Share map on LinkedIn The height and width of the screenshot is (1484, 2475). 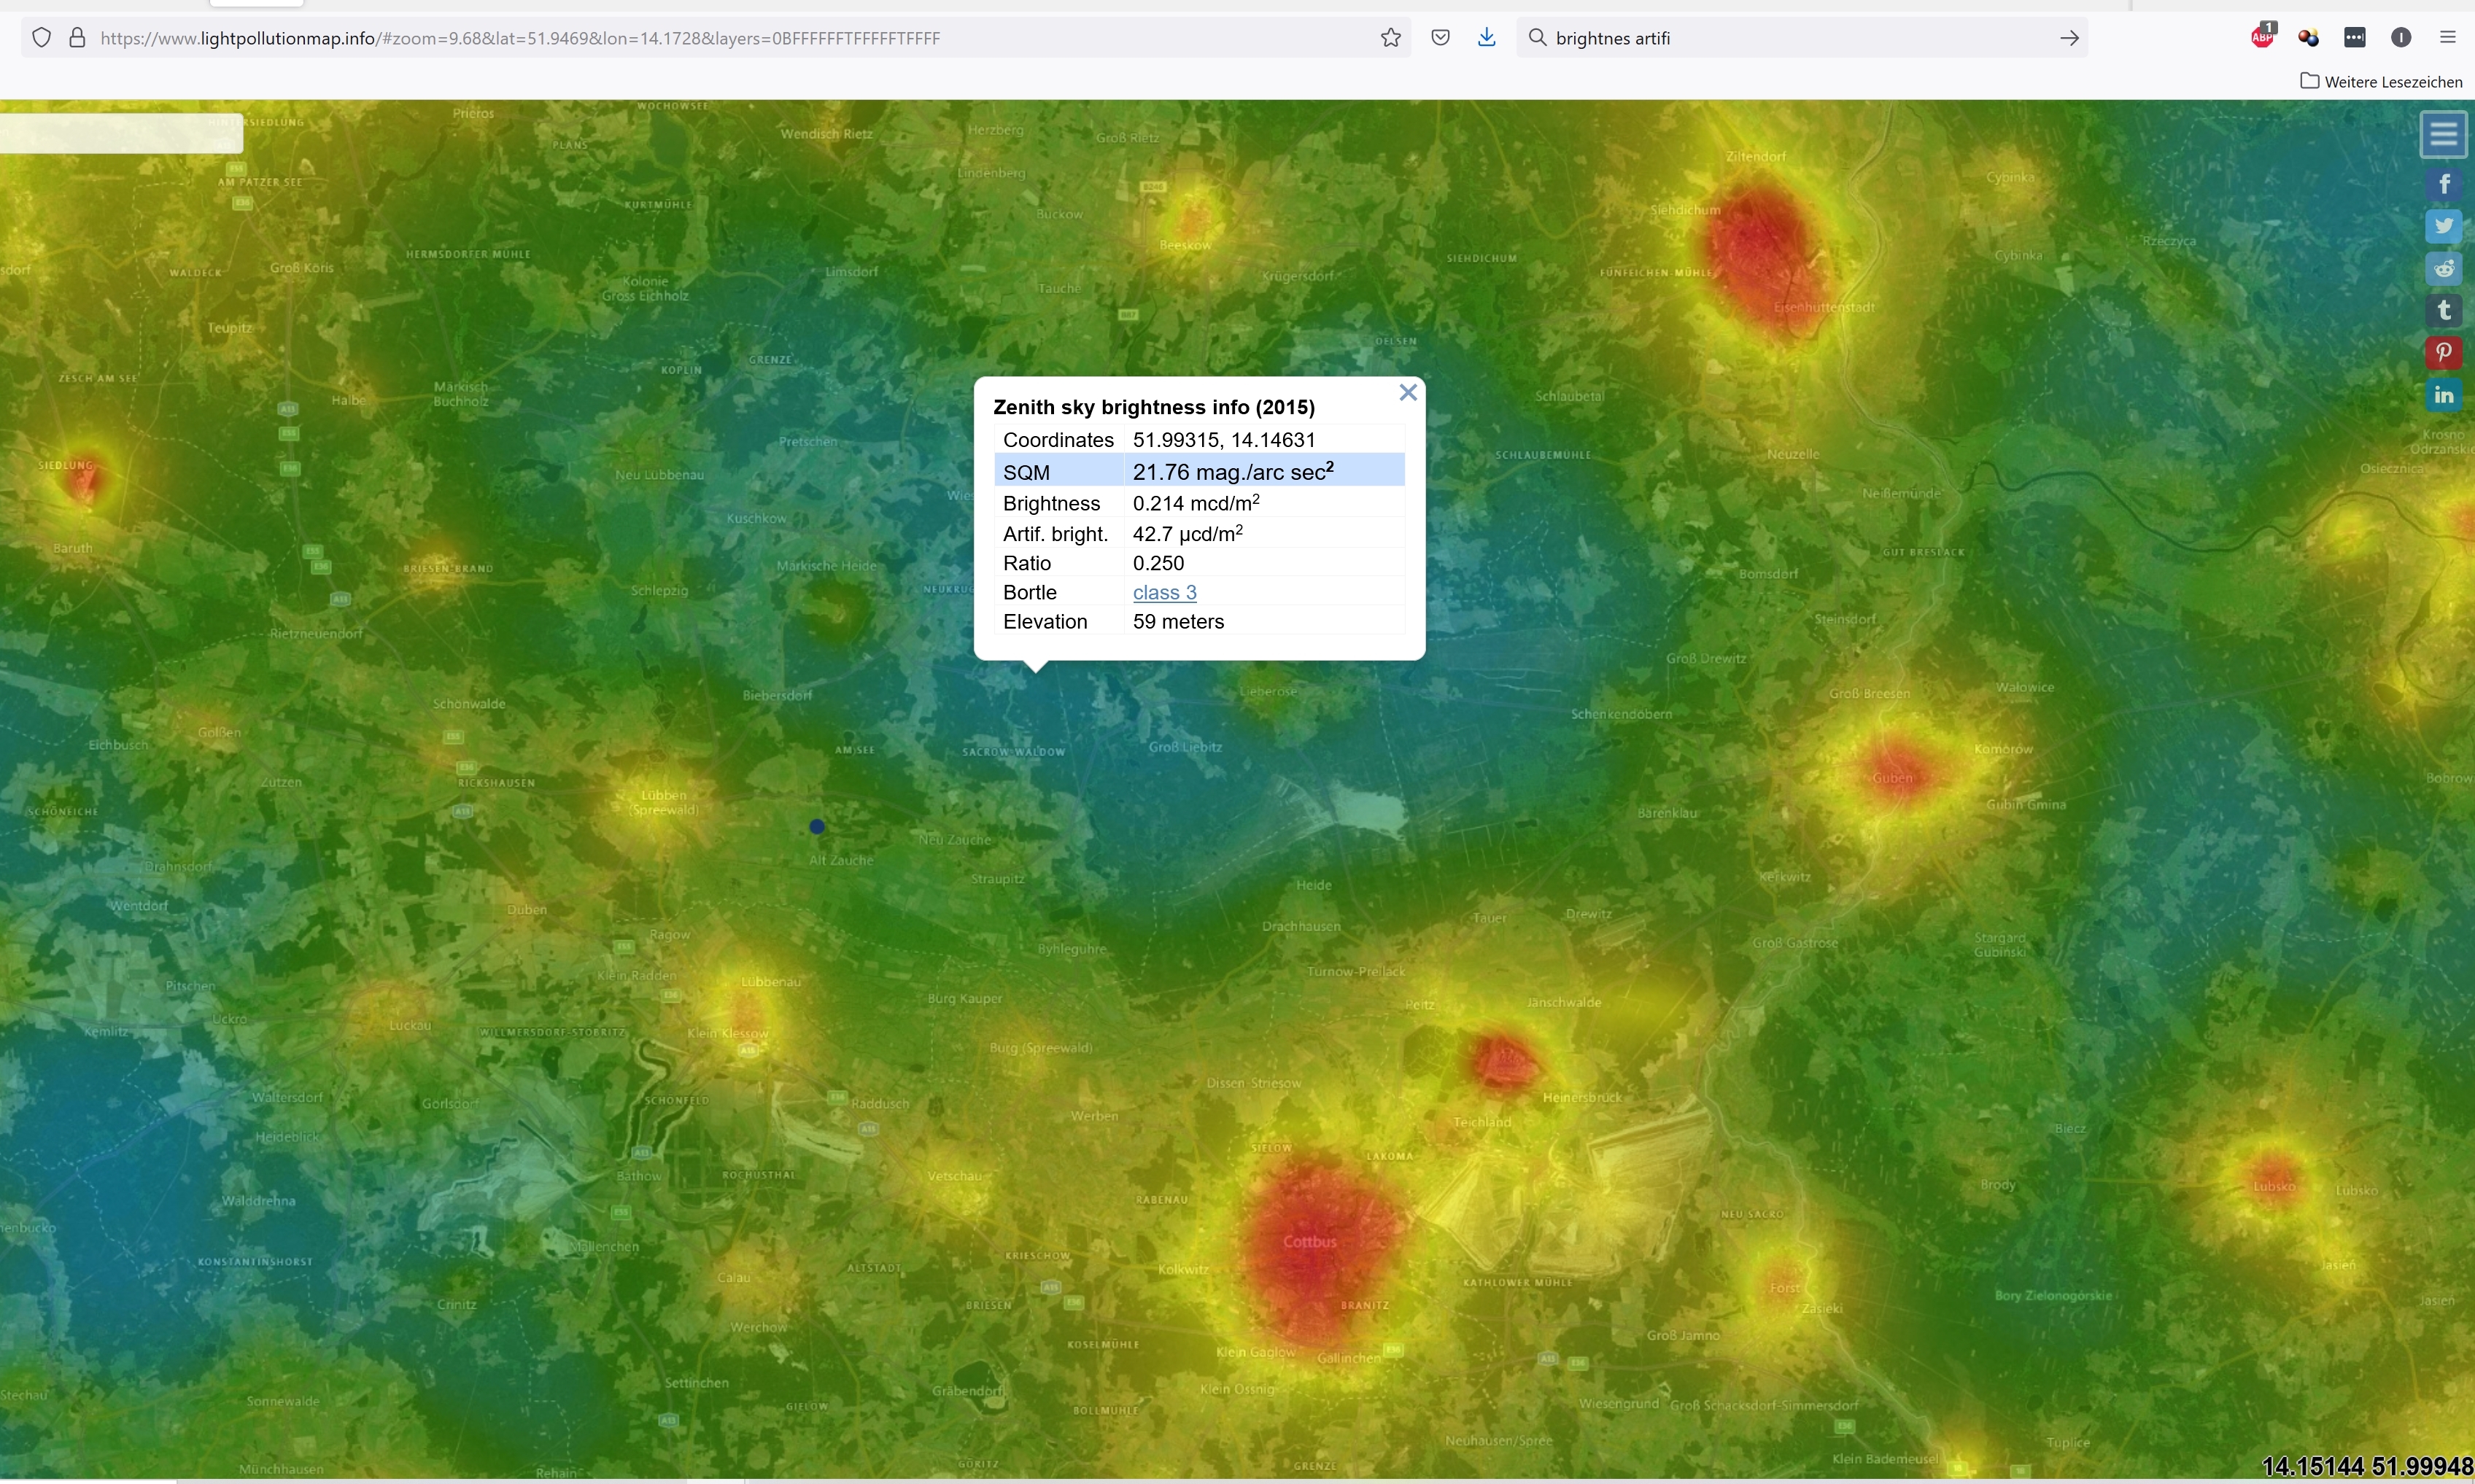tap(2443, 394)
